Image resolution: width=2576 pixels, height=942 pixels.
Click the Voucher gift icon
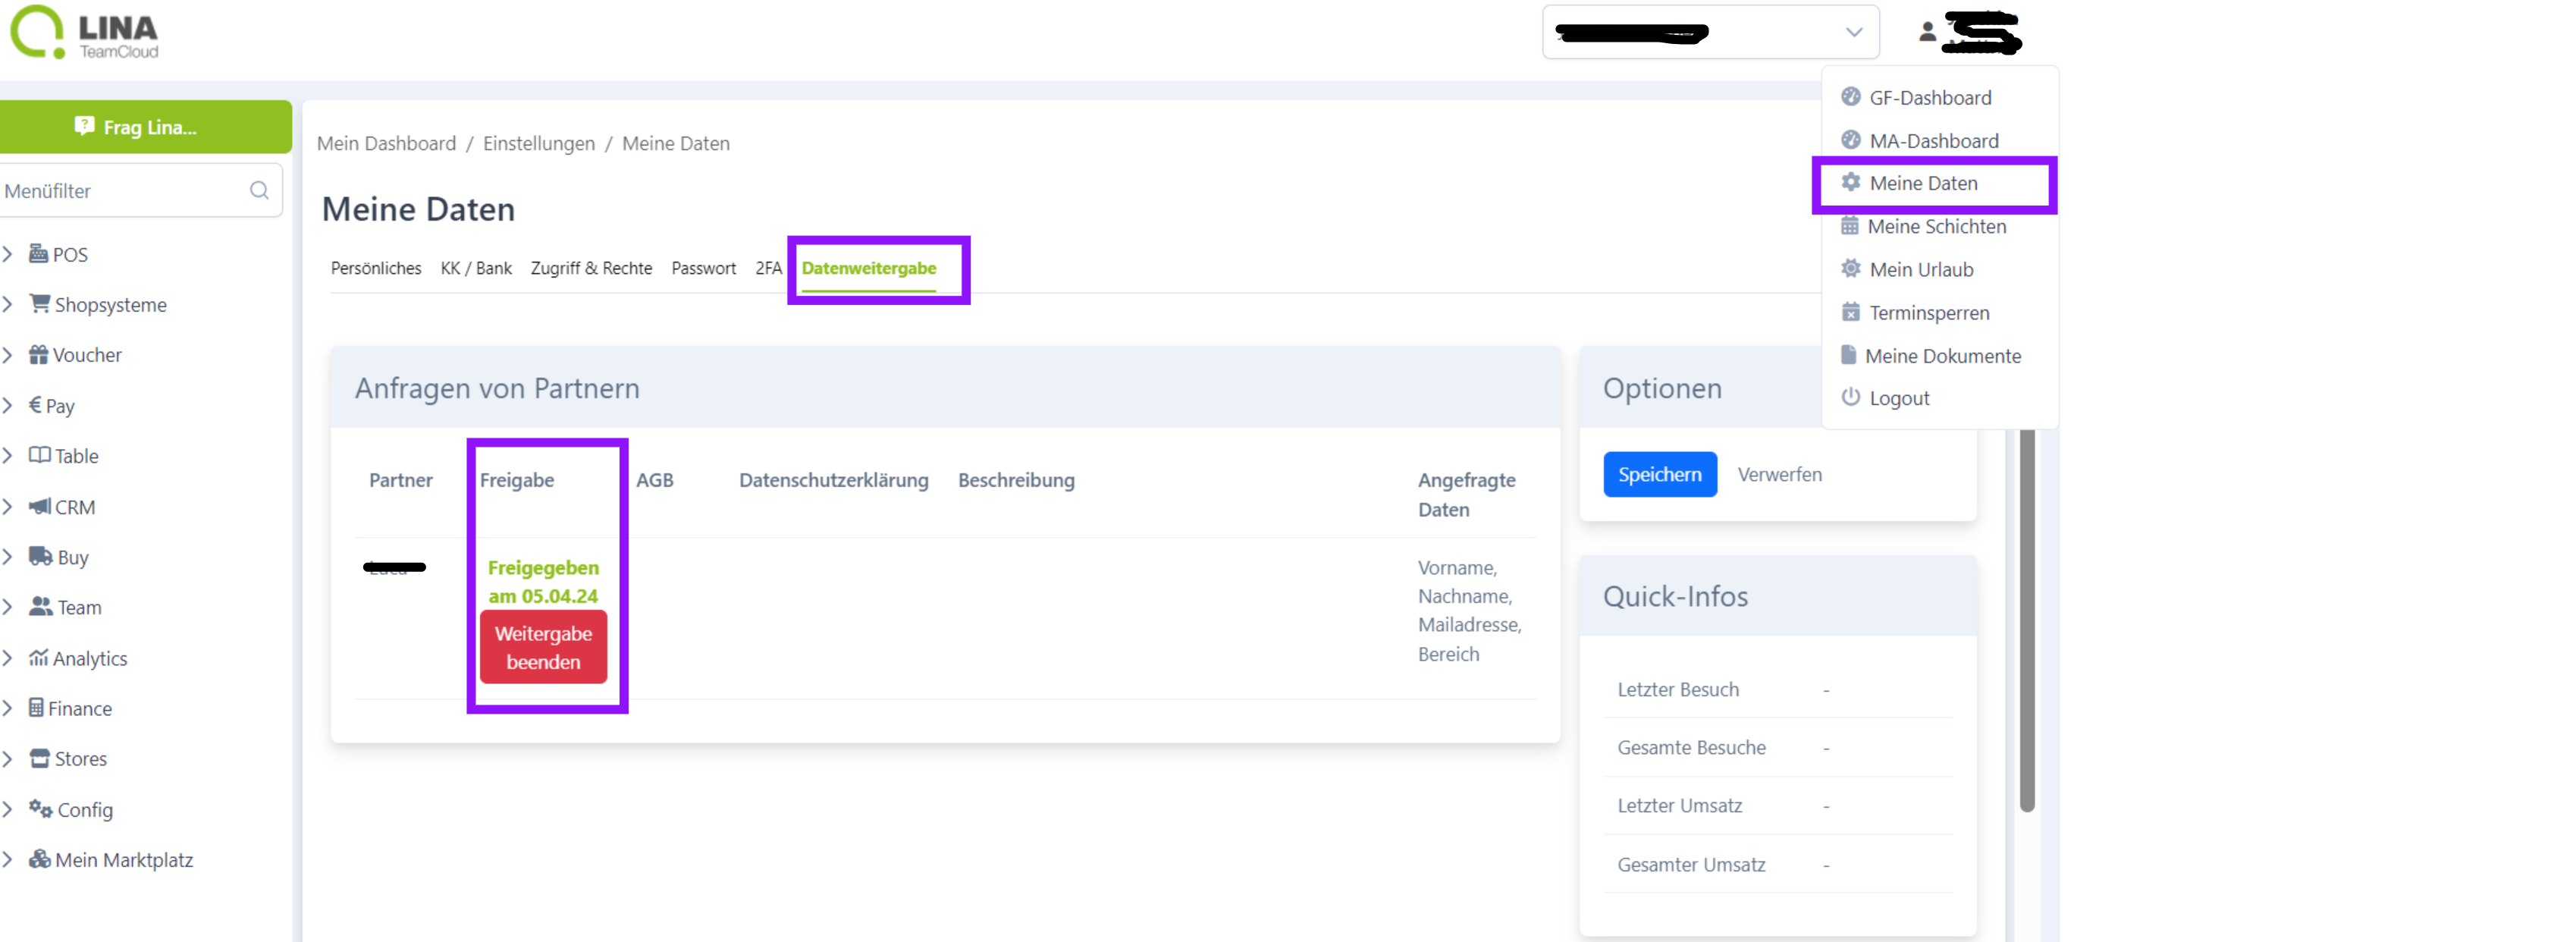coord(38,355)
